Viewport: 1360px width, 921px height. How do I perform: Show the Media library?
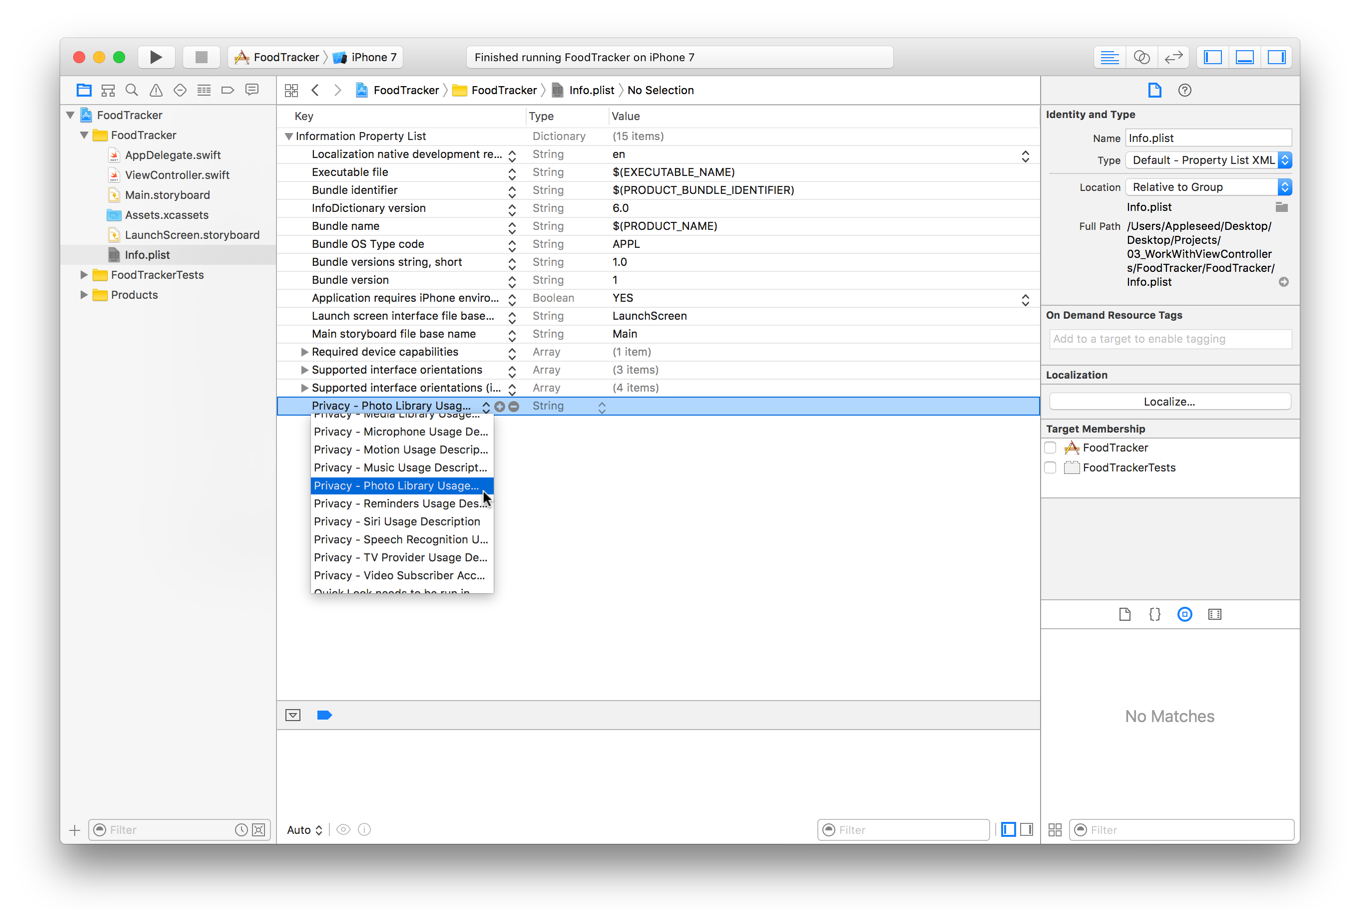pyautogui.click(x=1215, y=614)
